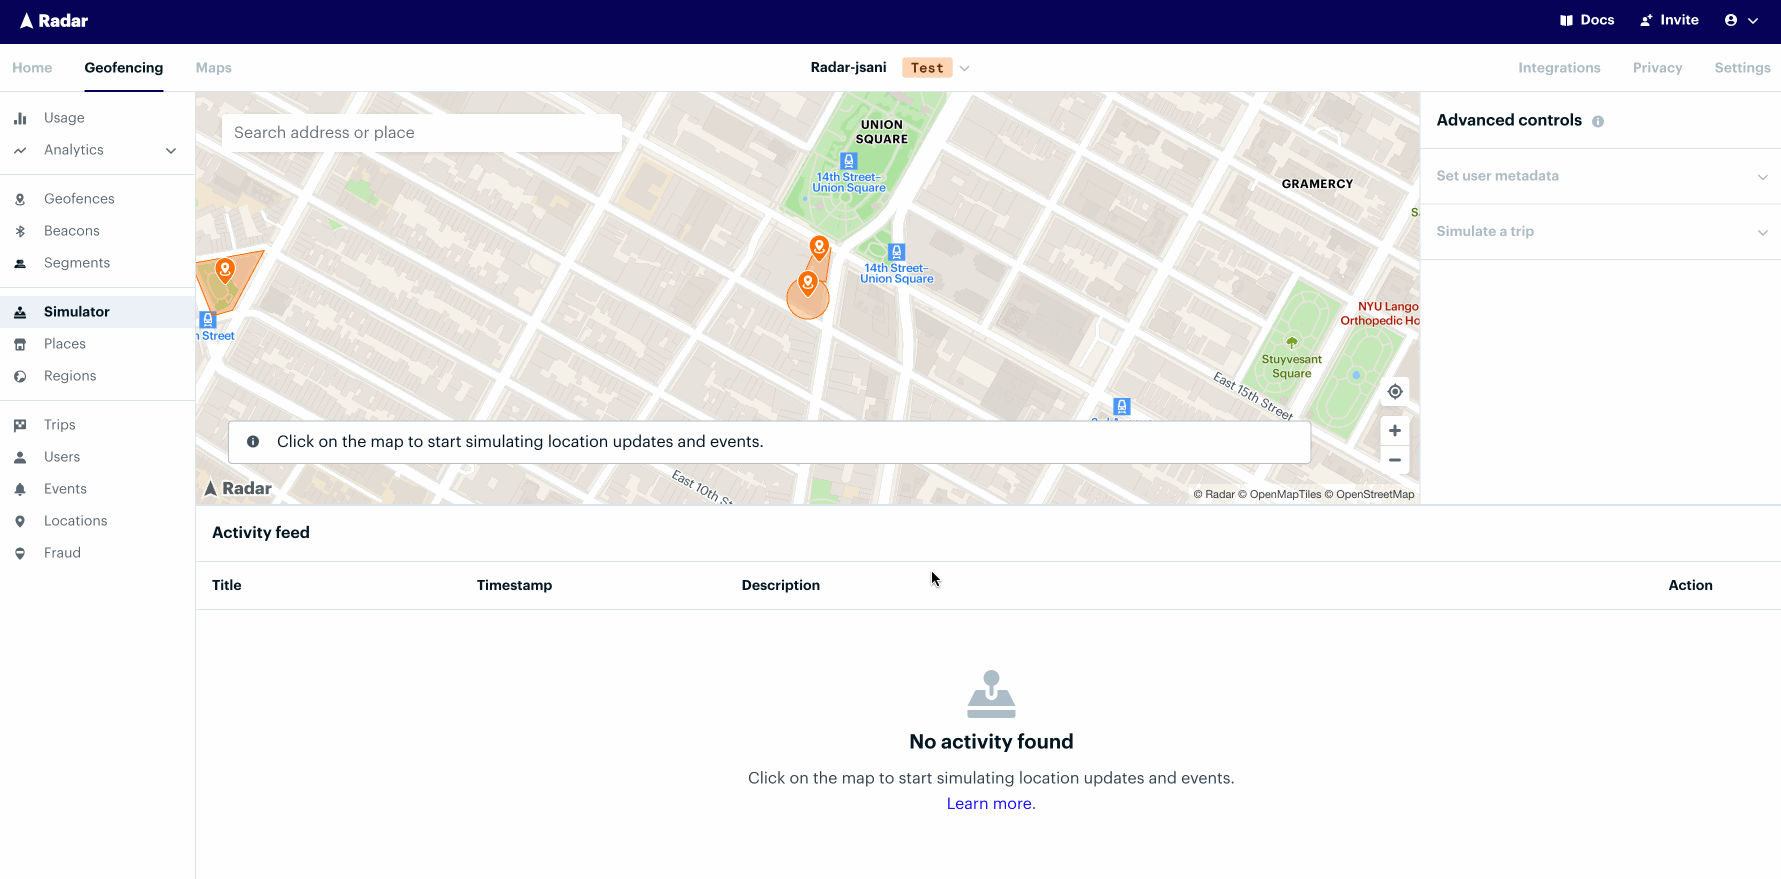
Task: Click the 14th Street-Union Square station icon in park
Action: point(849,161)
